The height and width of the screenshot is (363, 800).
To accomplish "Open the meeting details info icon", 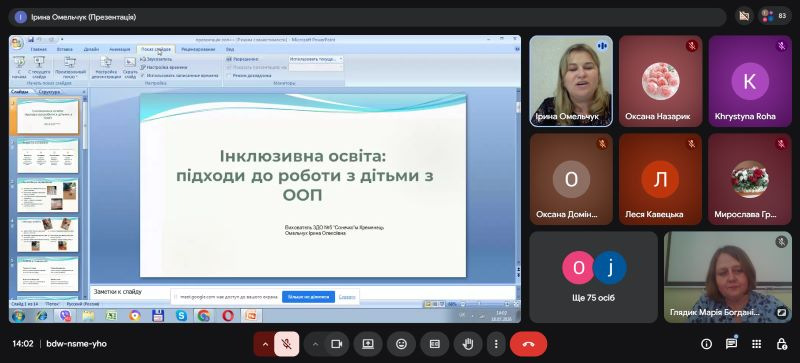I will [706, 344].
